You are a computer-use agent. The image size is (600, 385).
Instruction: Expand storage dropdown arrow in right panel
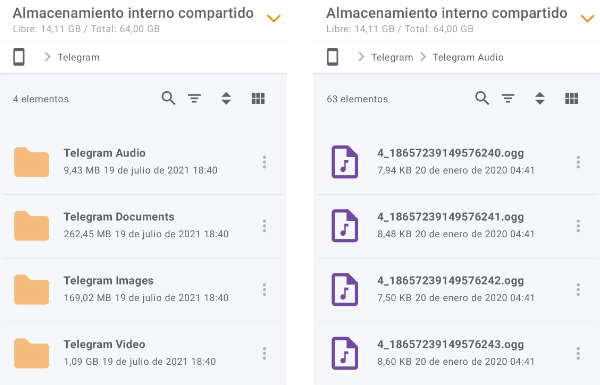tap(587, 18)
